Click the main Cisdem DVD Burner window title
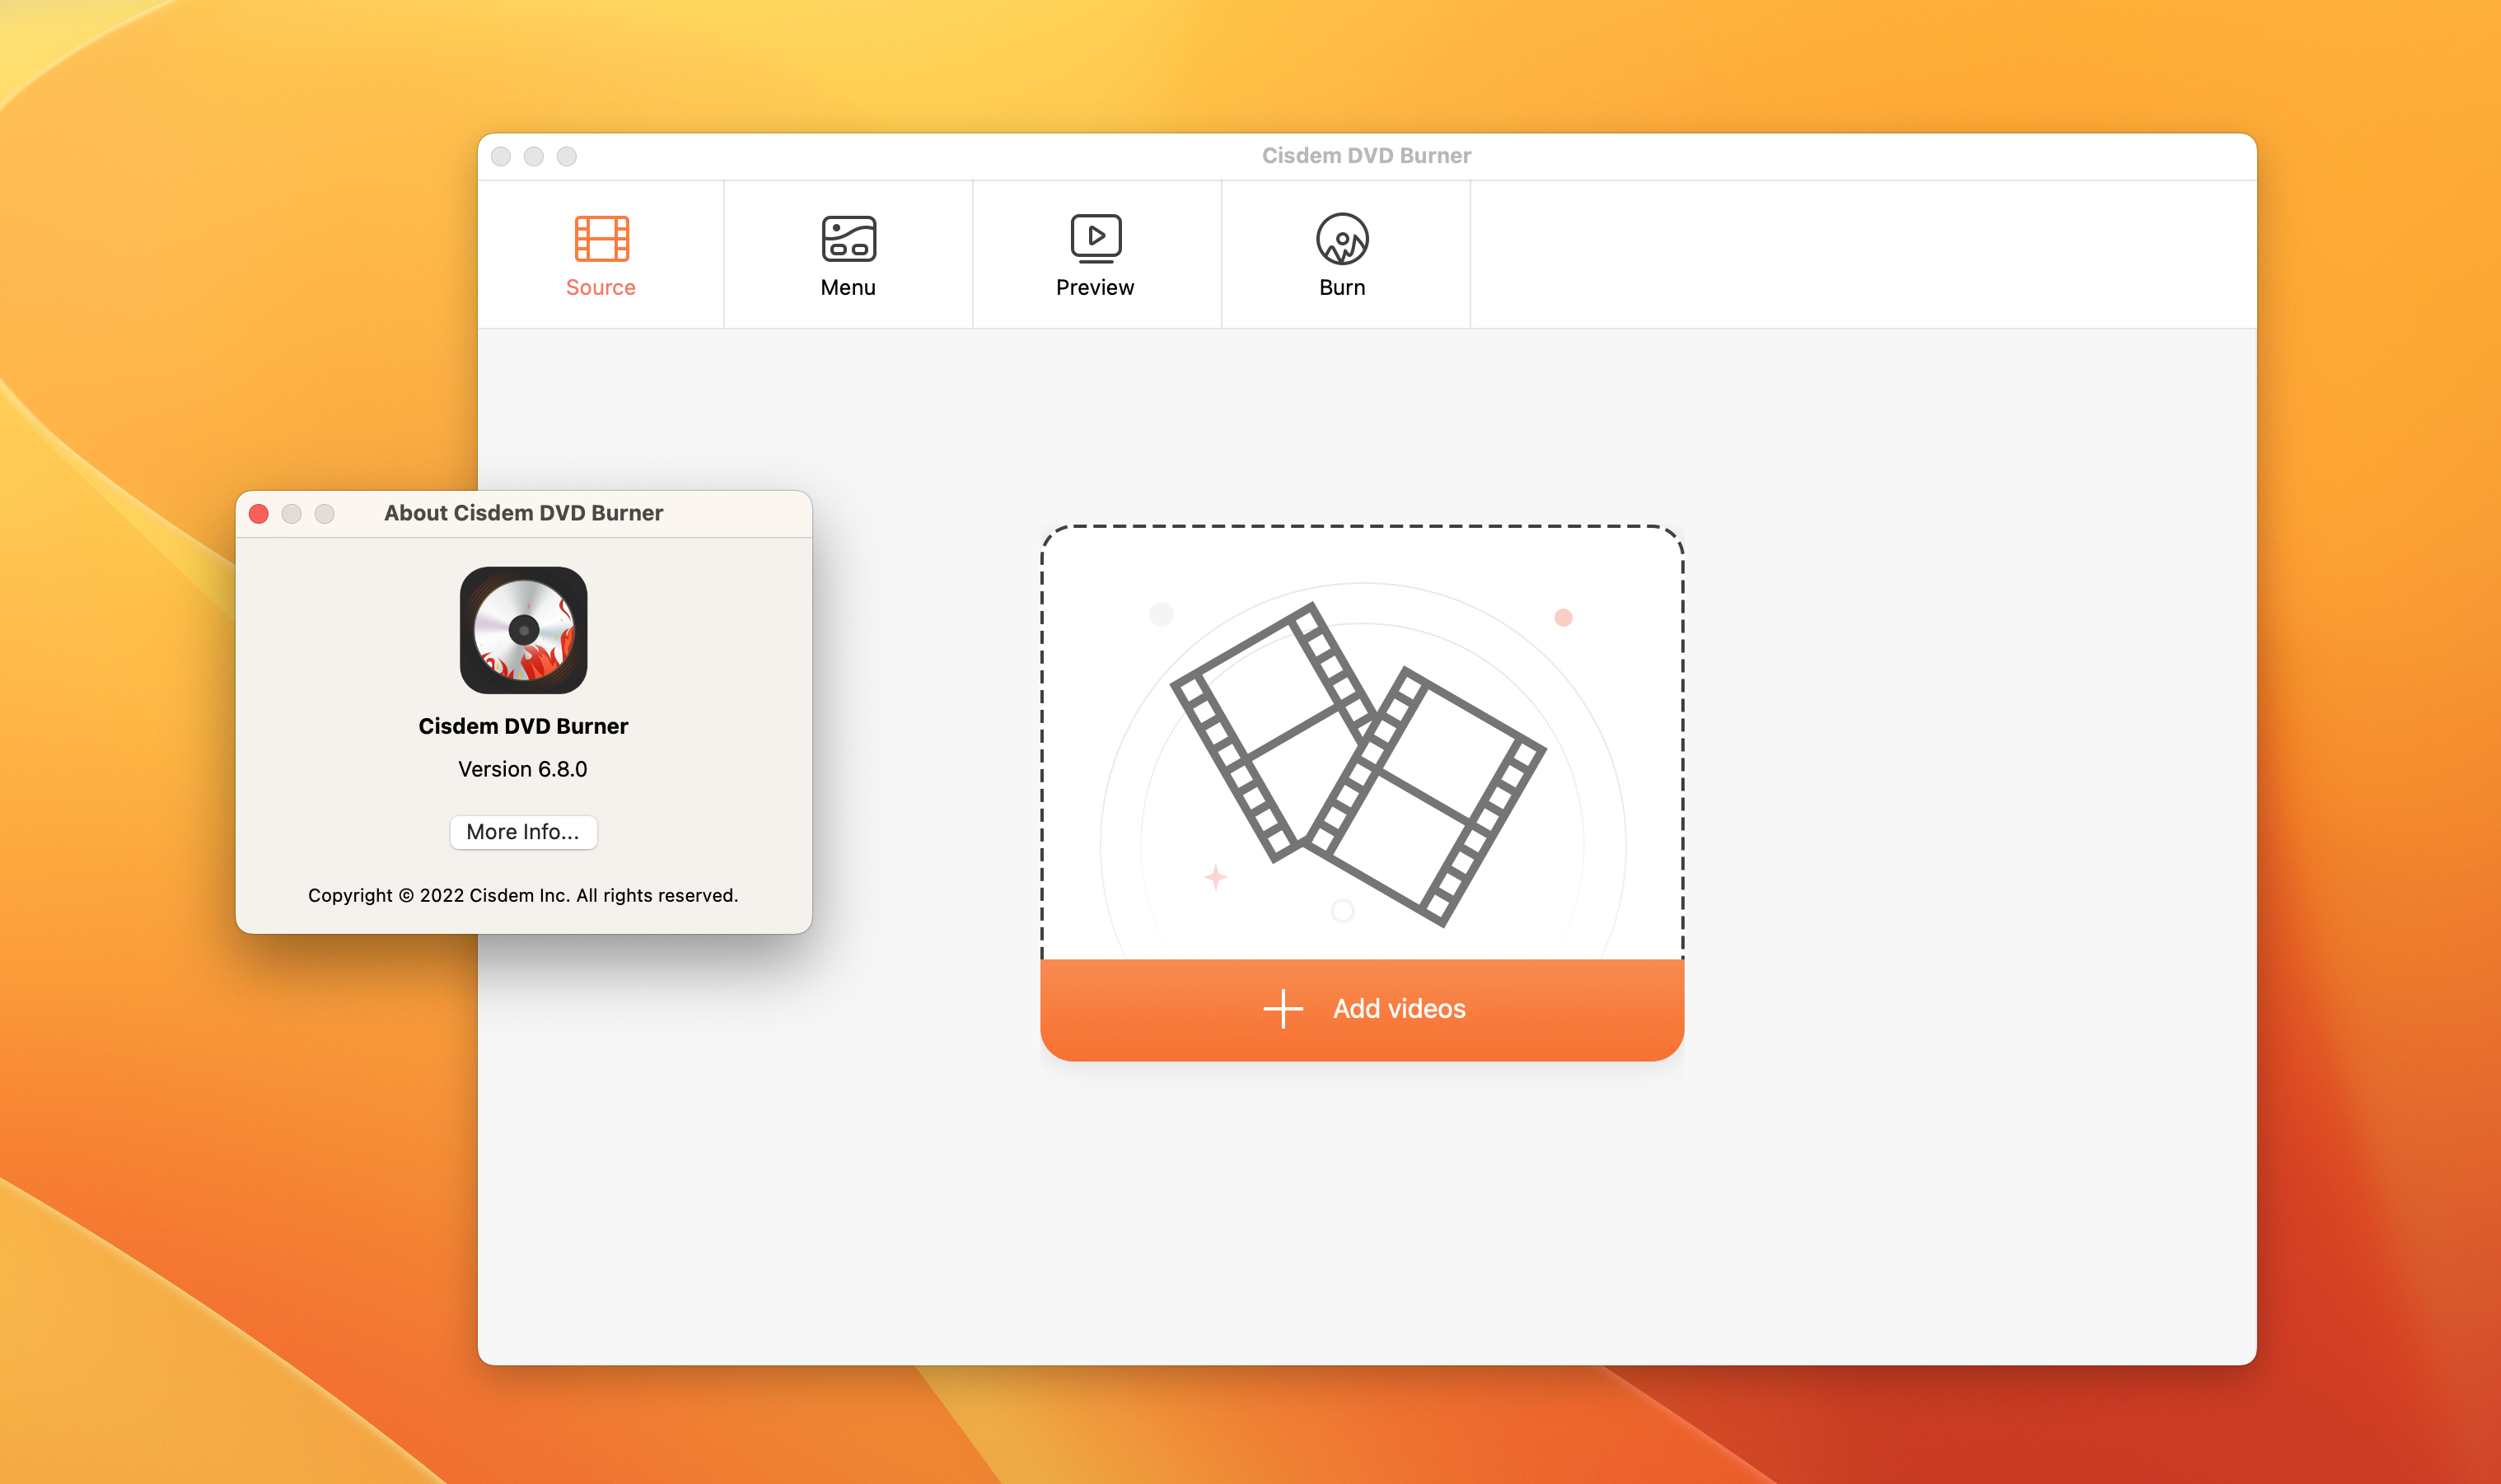This screenshot has height=1484, width=2501. (x=1366, y=156)
